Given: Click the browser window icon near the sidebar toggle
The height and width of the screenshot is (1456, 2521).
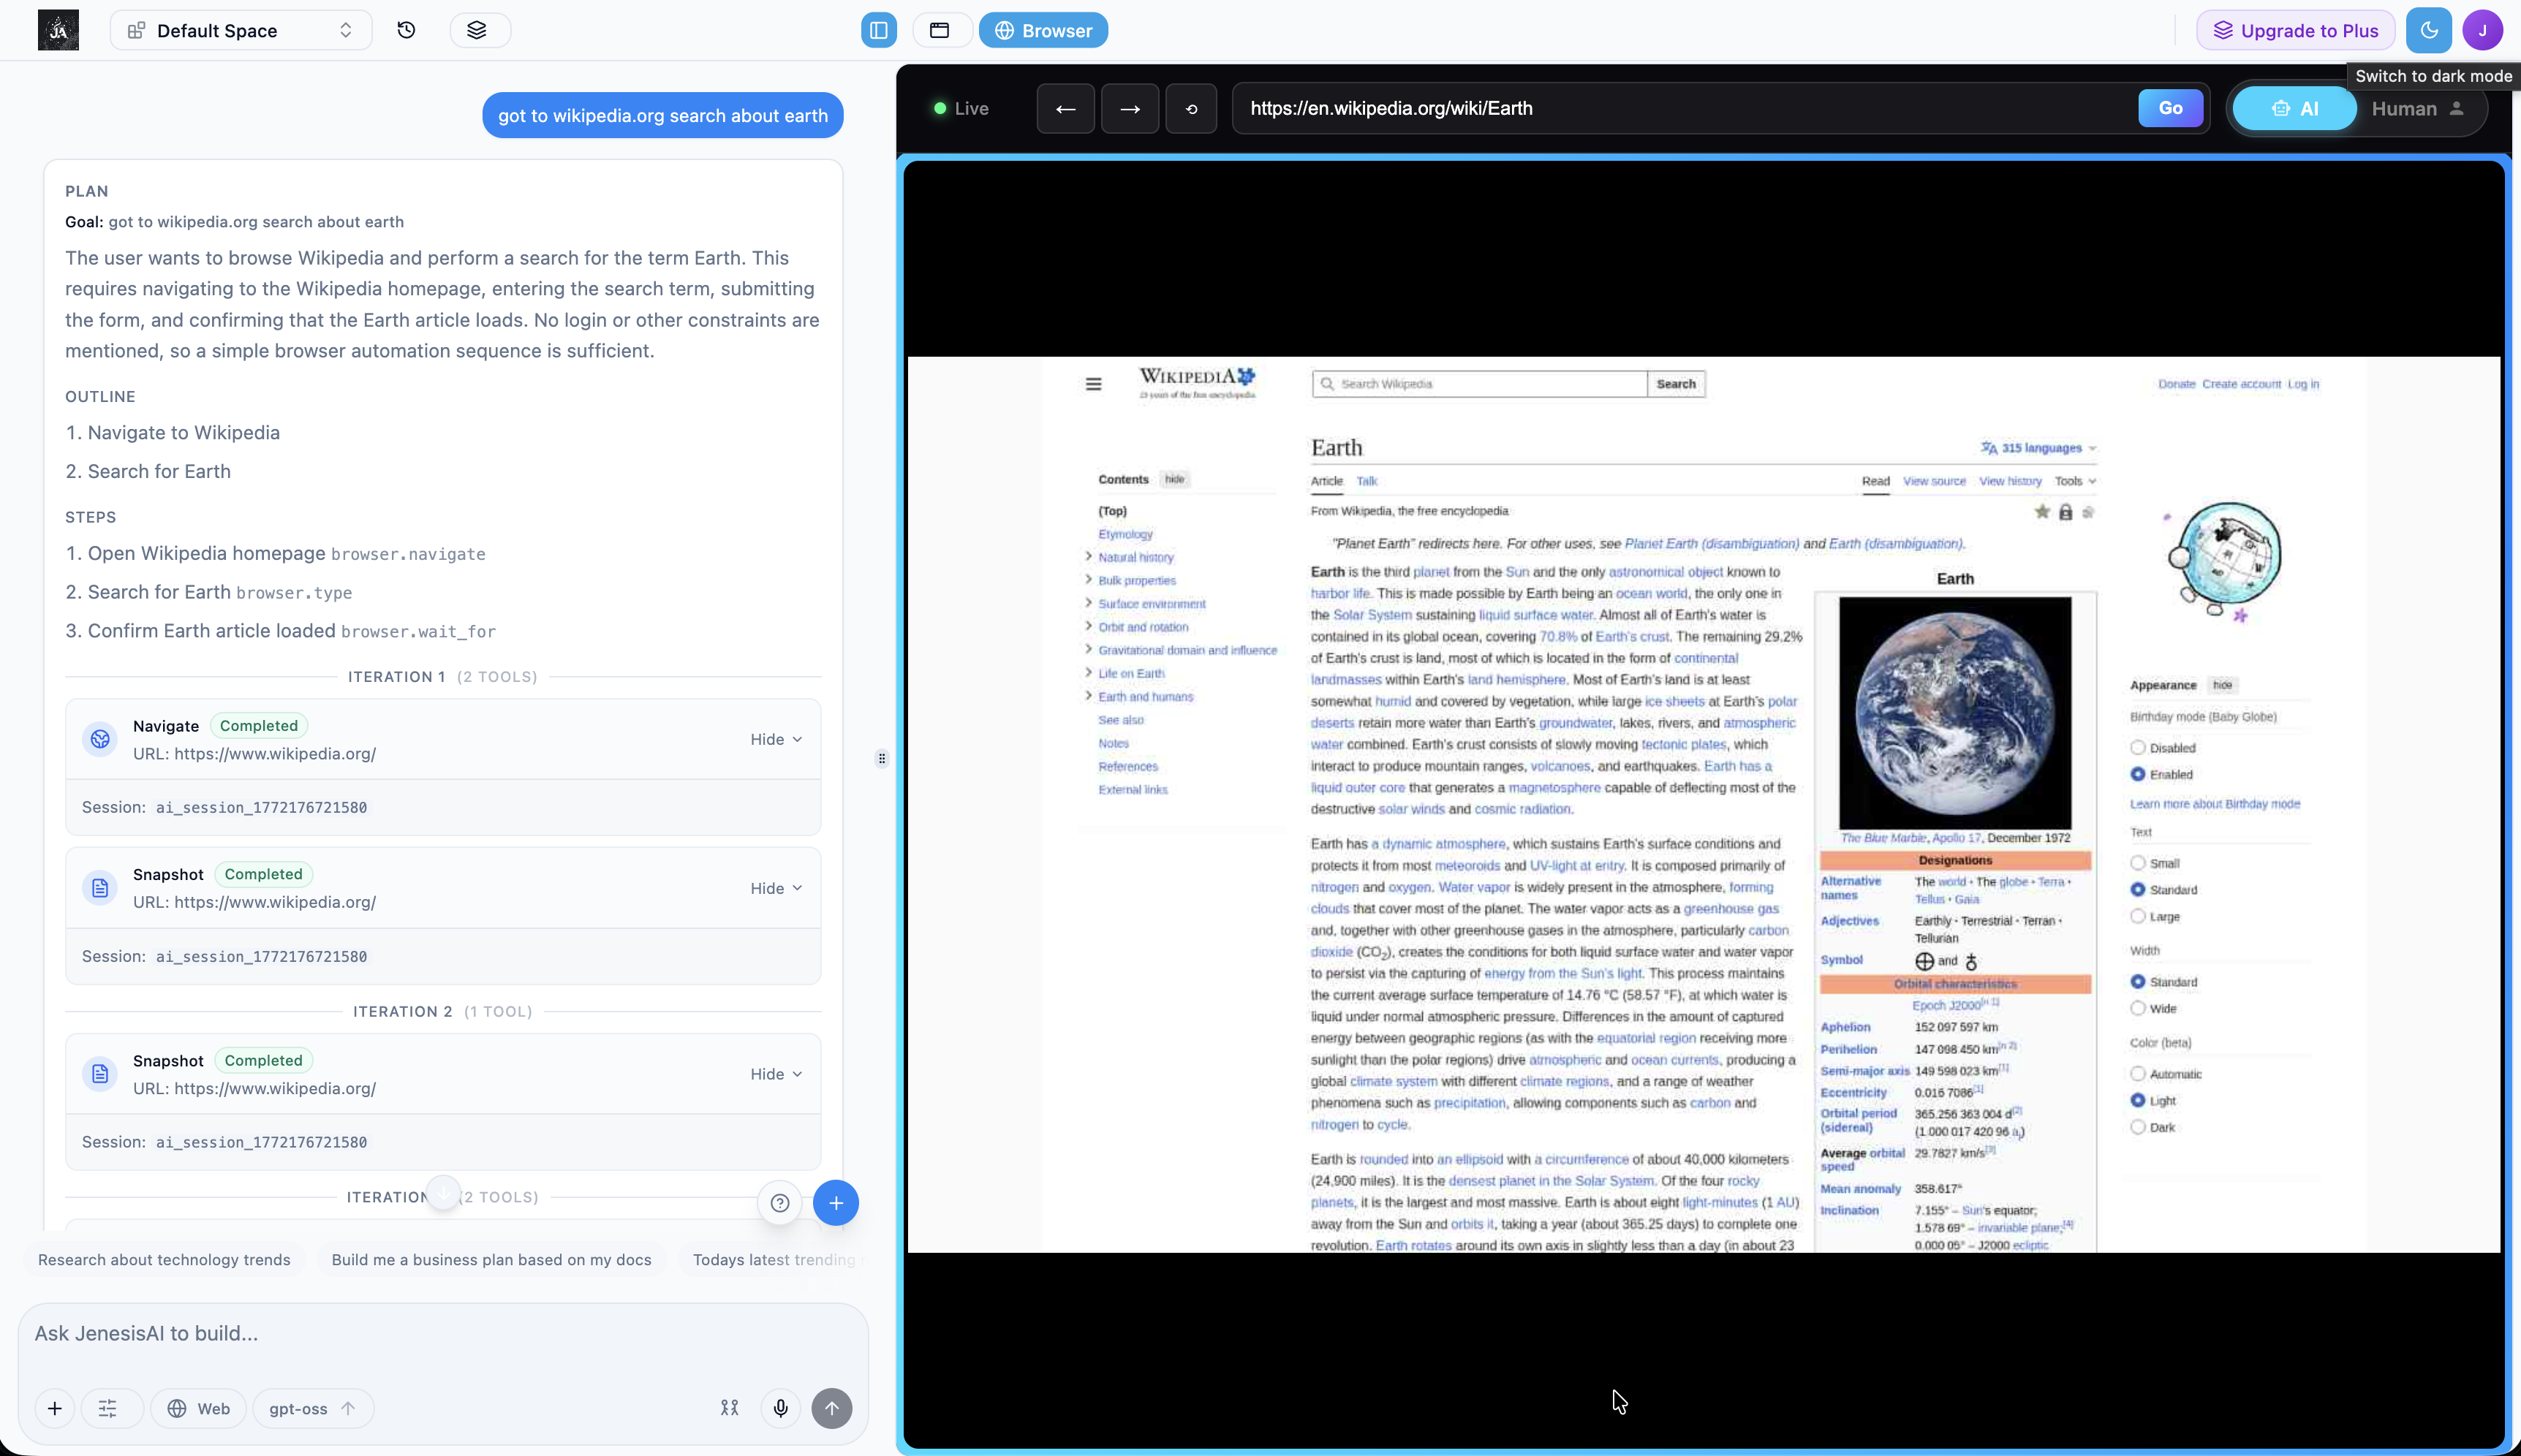Looking at the screenshot, I should coord(939,30).
